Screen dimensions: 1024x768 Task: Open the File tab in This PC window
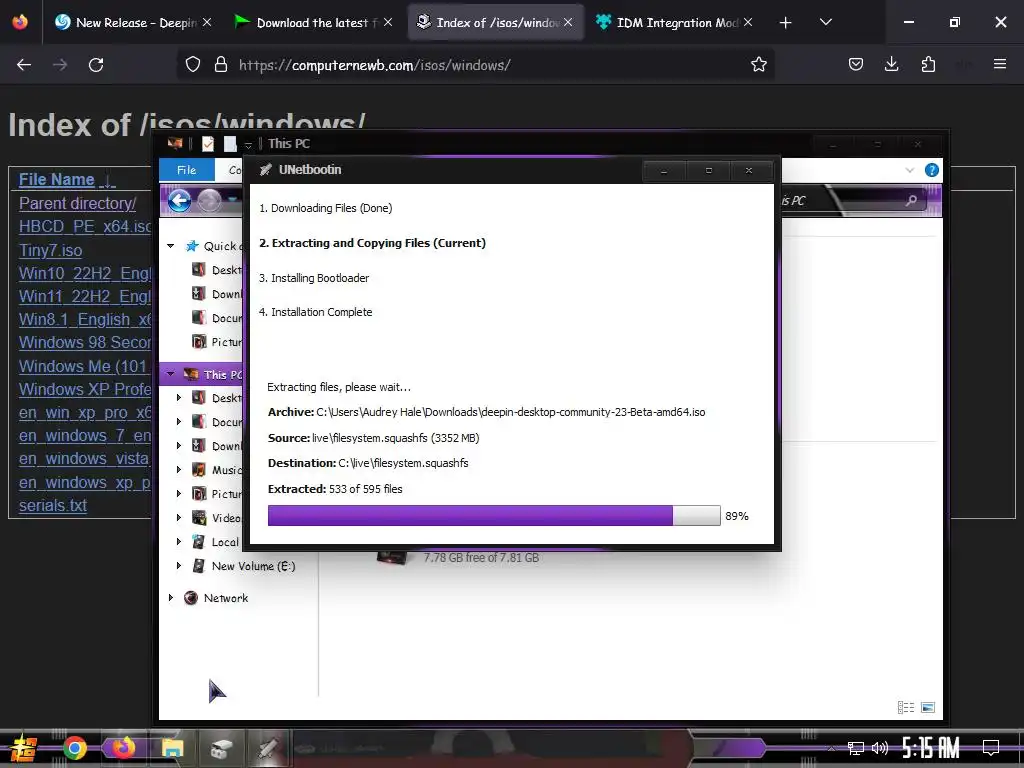pyautogui.click(x=186, y=170)
